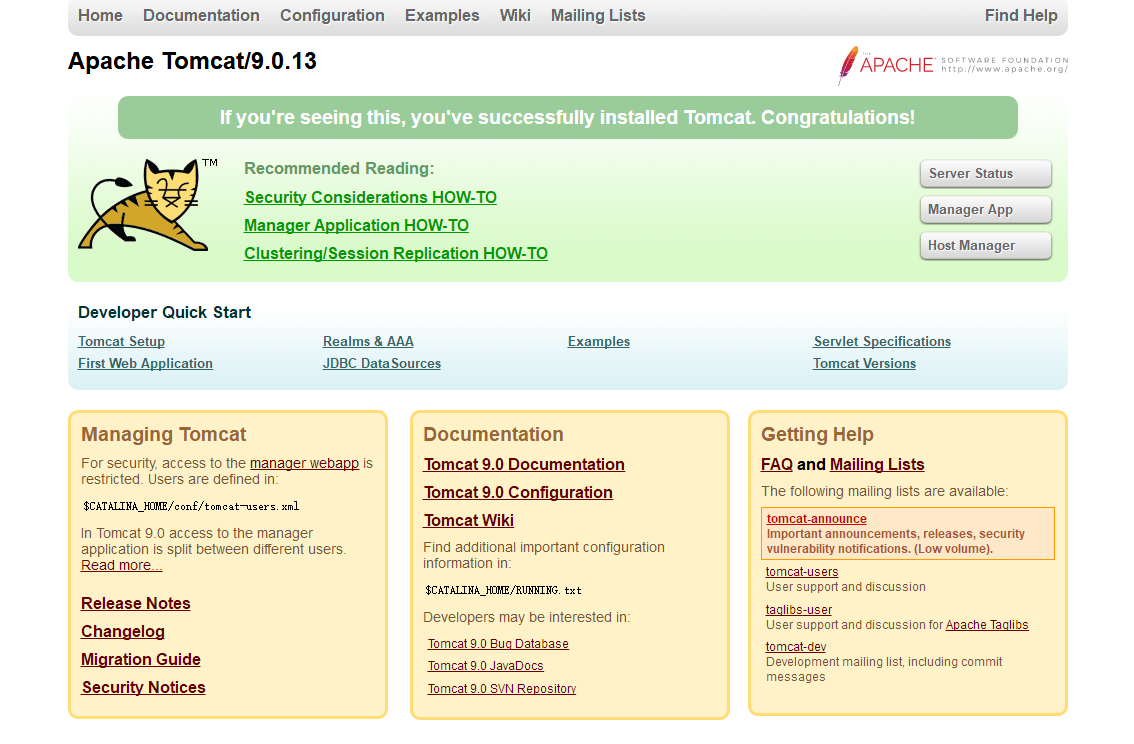1134x744 pixels.
Task: Click the Tomcat cat logo image
Action: [x=145, y=205]
